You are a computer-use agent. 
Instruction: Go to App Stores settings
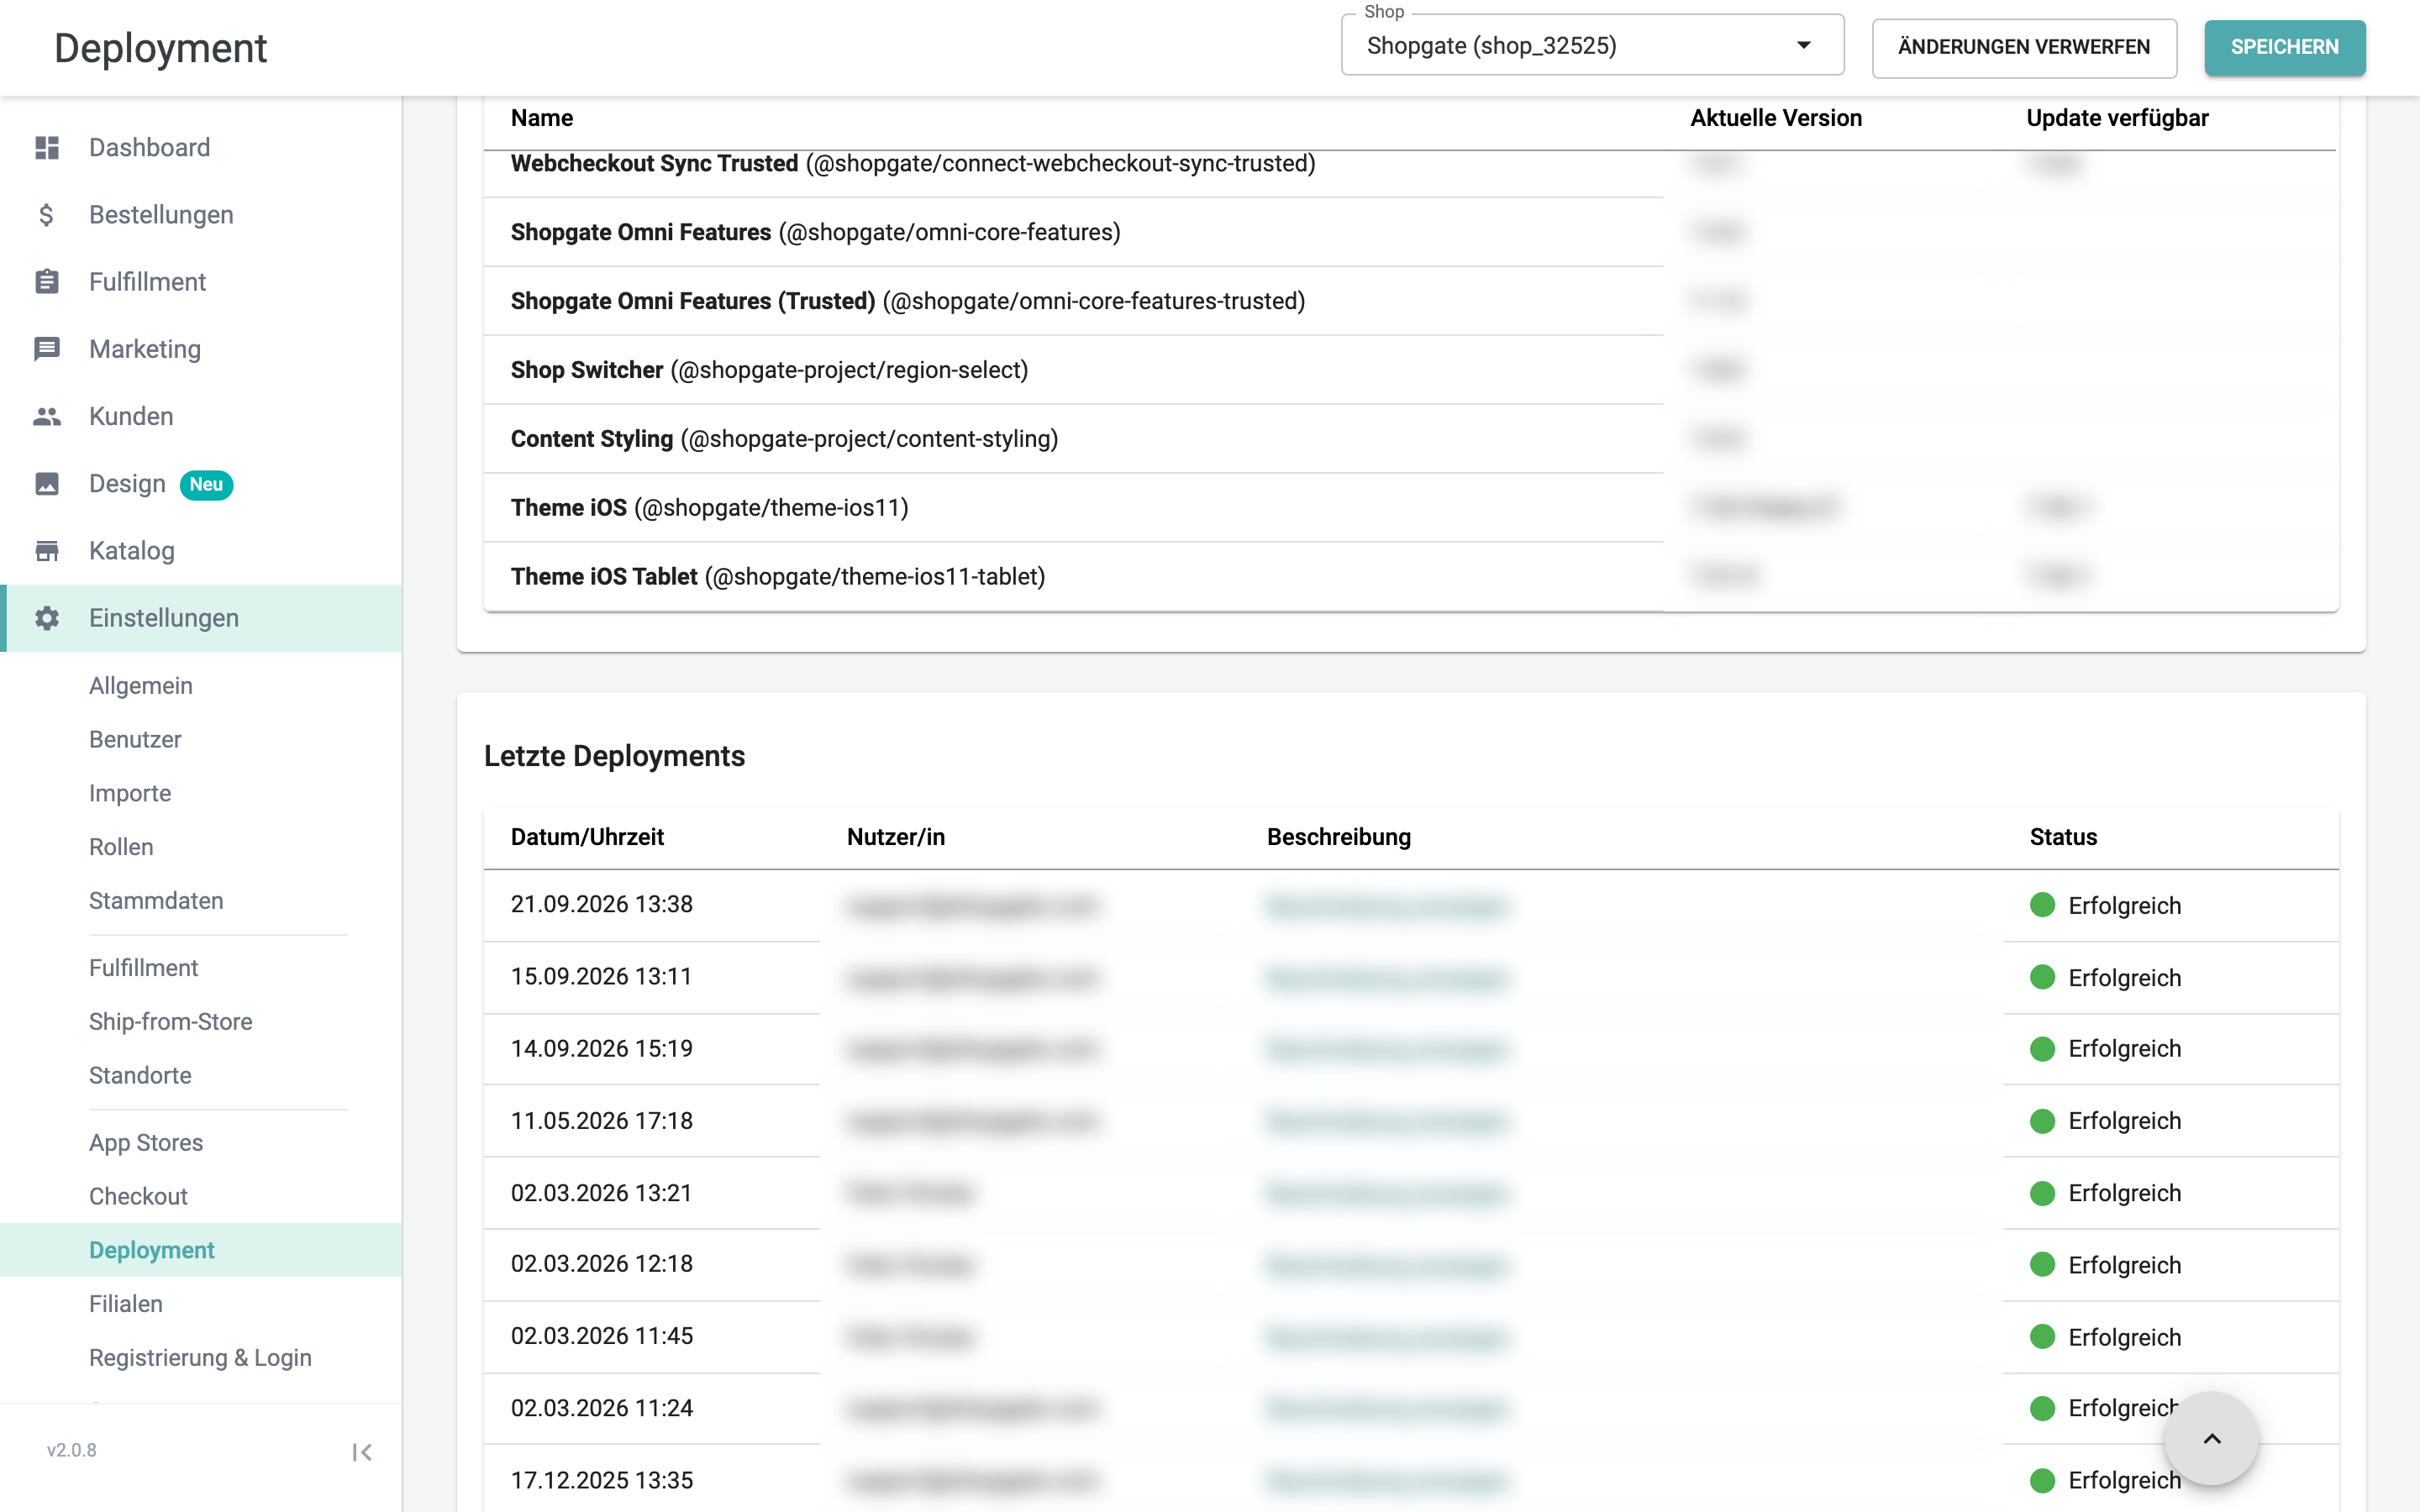tap(146, 1143)
